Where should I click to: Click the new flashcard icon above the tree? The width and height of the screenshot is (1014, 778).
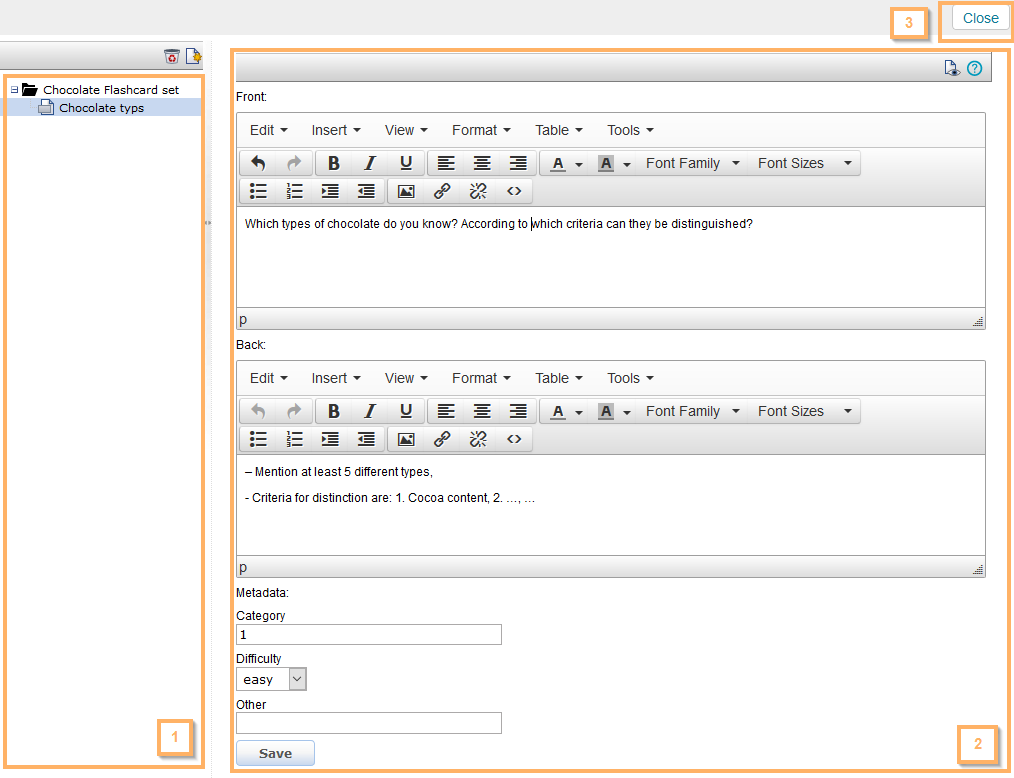193,56
